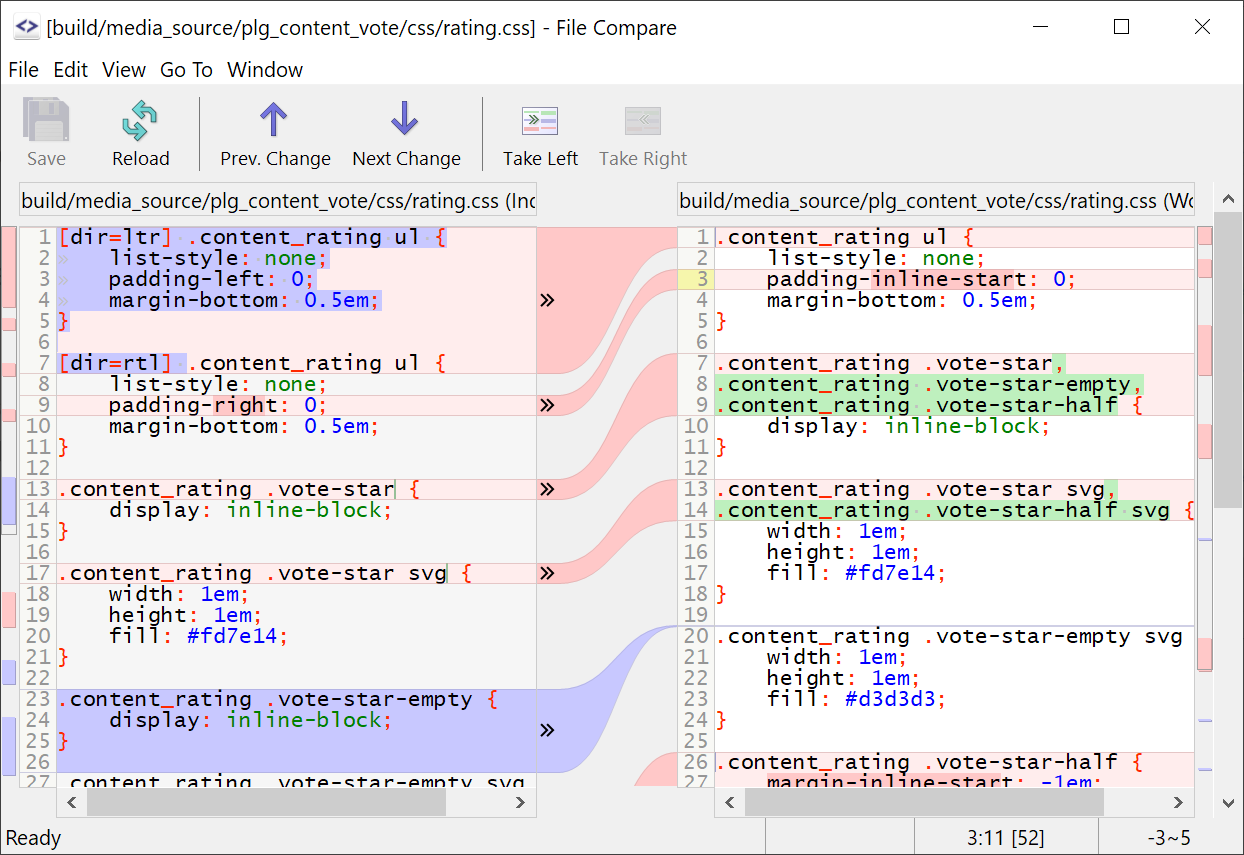The image size is (1244, 855).
Task: Reload the compared files
Action: (140, 131)
